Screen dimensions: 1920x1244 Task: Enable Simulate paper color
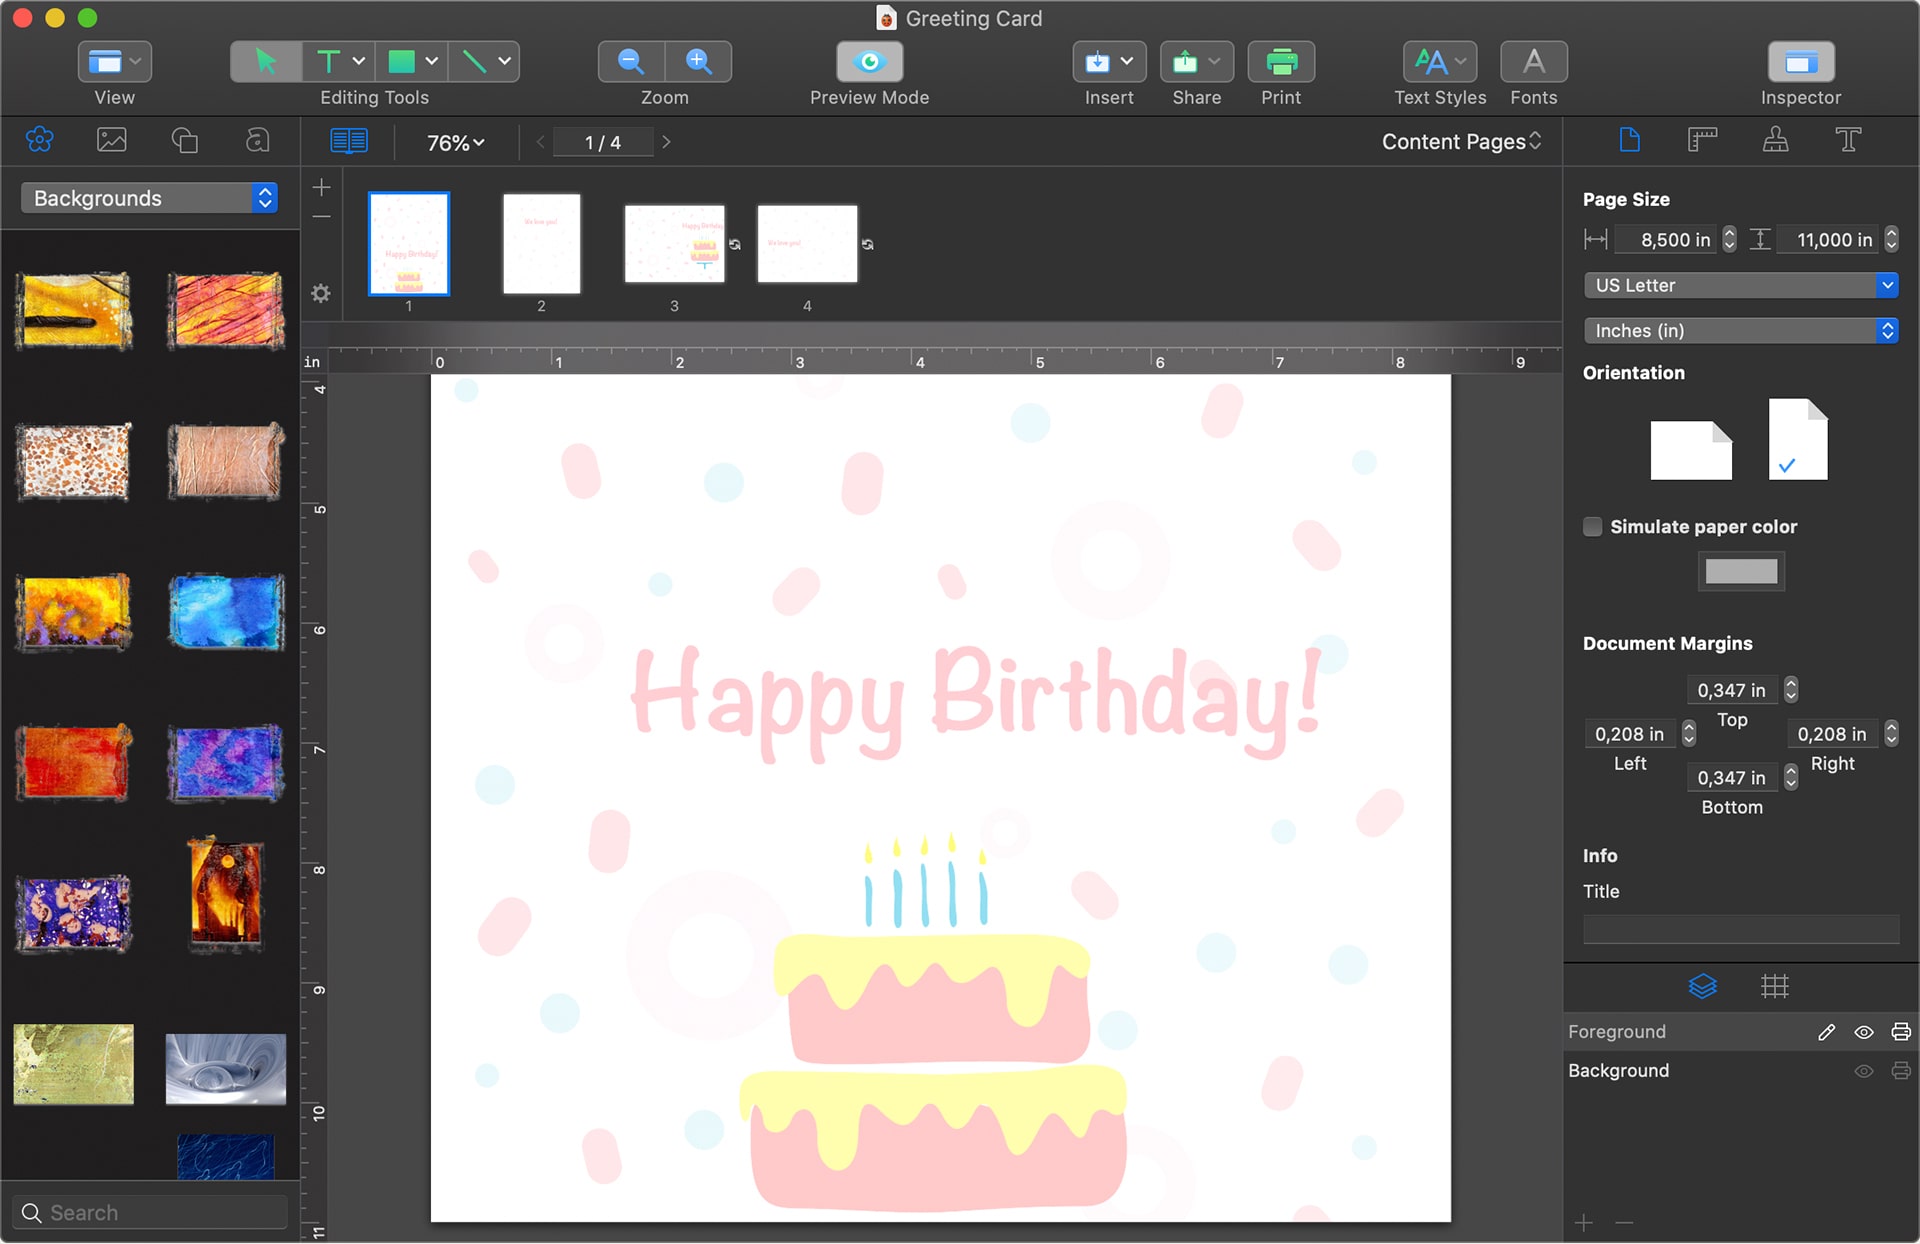click(1592, 526)
